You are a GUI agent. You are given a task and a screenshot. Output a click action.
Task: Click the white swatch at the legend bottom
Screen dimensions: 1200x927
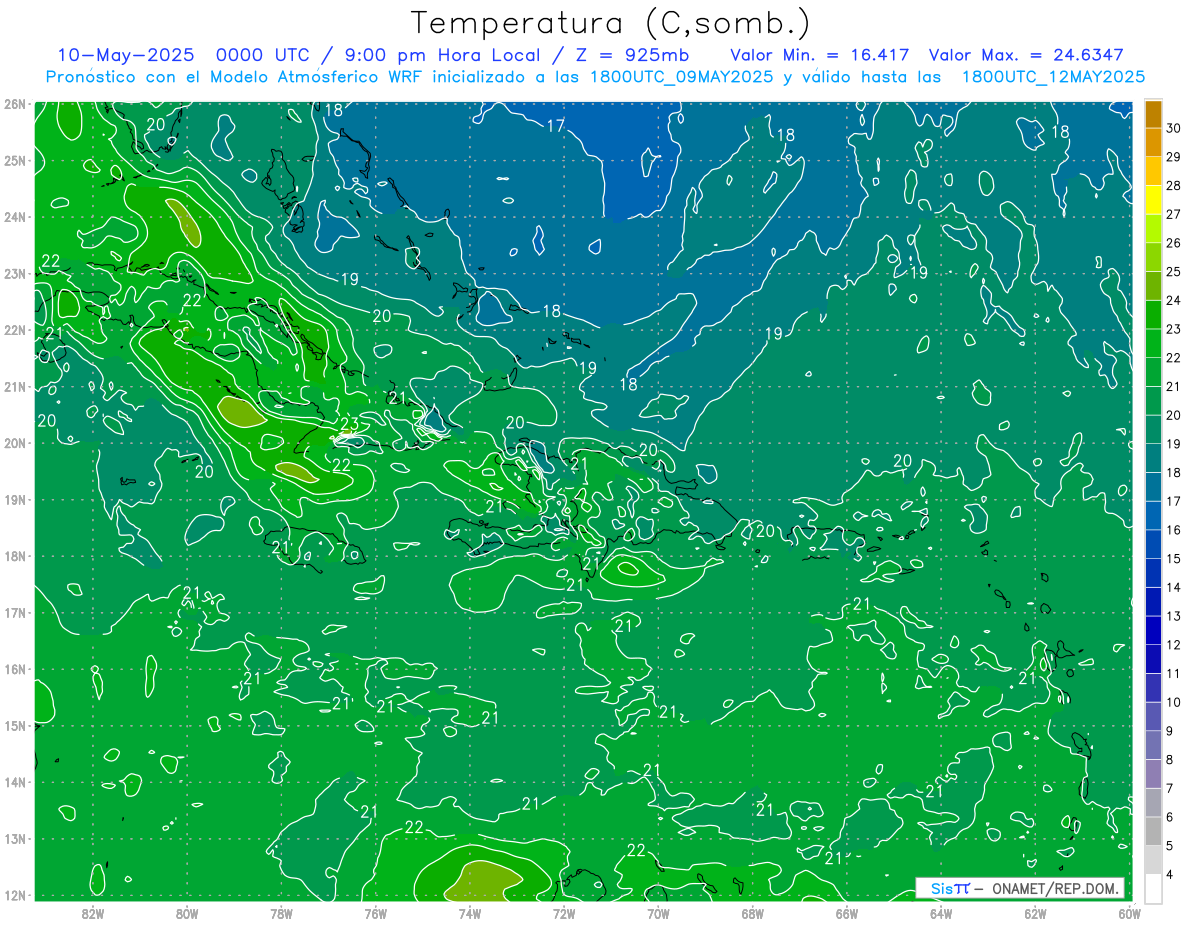1153,888
